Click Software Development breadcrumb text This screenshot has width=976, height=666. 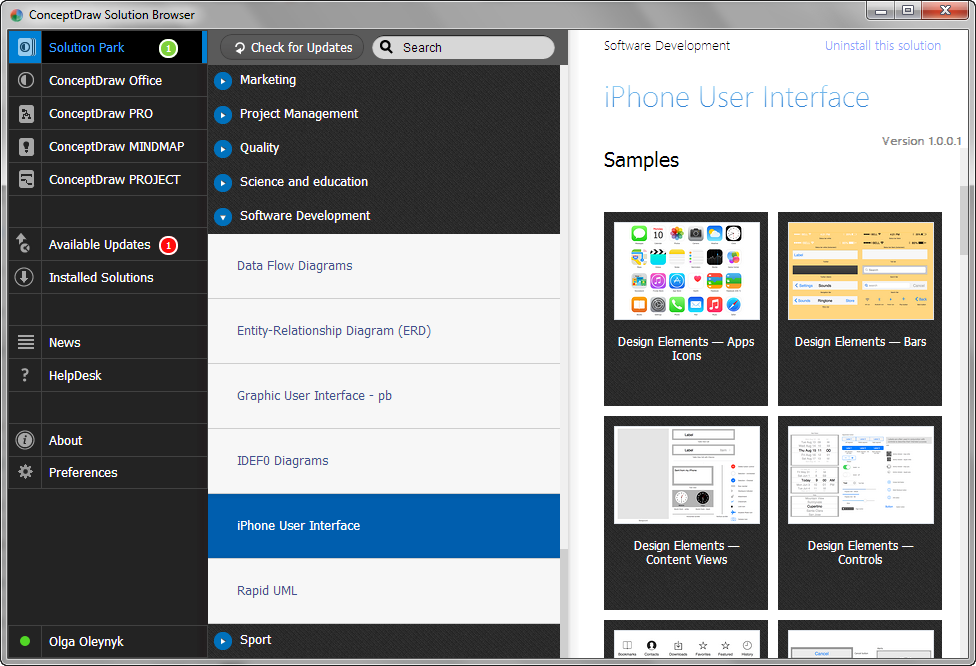pos(667,45)
